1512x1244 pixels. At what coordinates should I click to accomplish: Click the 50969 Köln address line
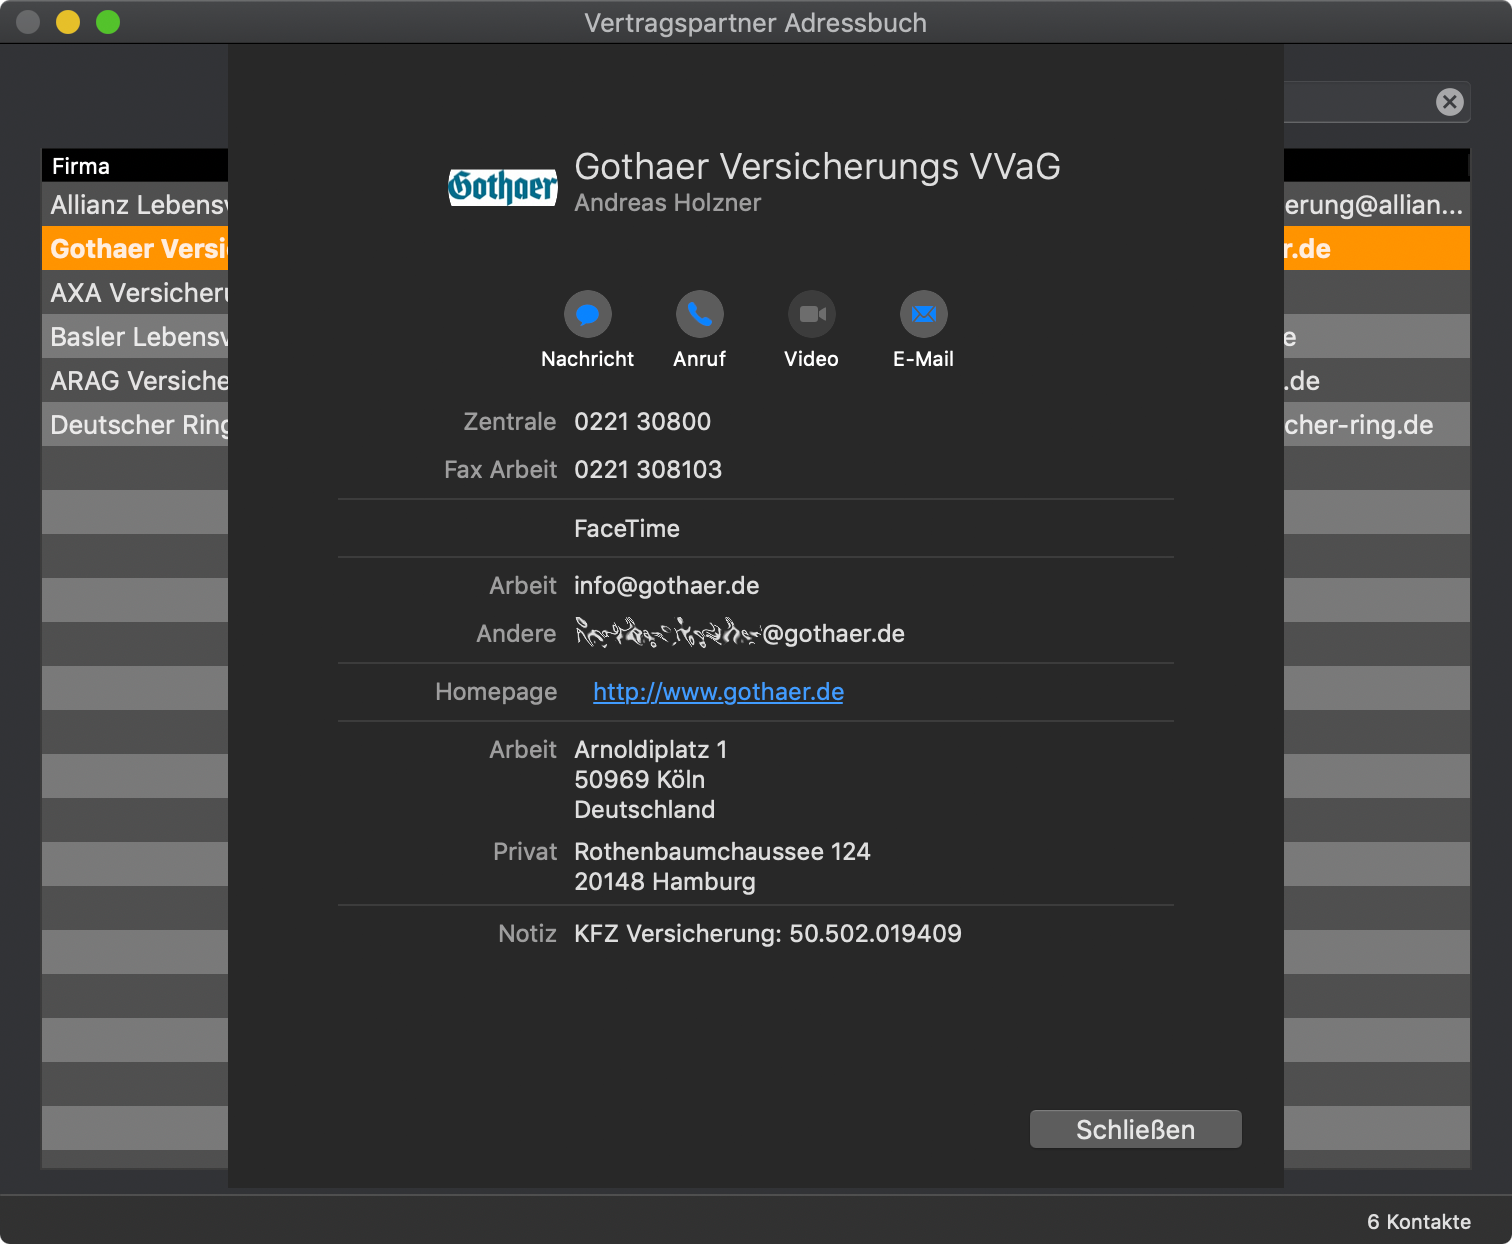[x=639, y=780]
